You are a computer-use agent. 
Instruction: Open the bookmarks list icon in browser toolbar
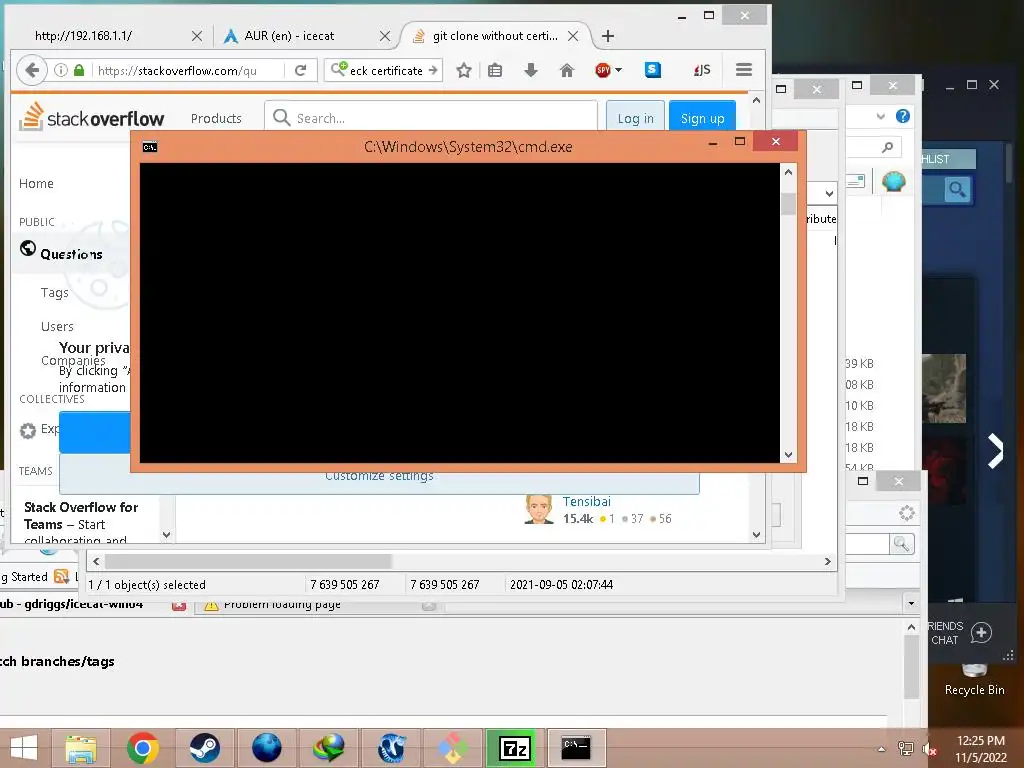pos(495,70)
